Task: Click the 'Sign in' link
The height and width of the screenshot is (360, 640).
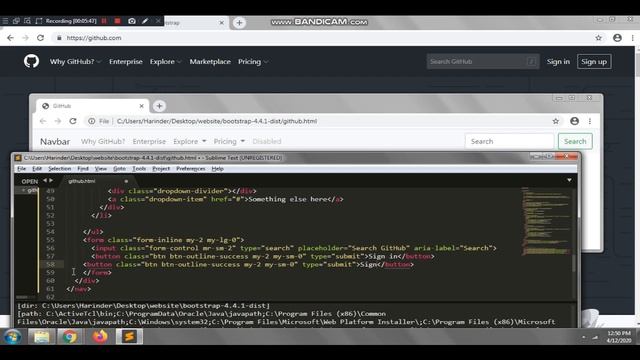Action: tap(558, 62)
